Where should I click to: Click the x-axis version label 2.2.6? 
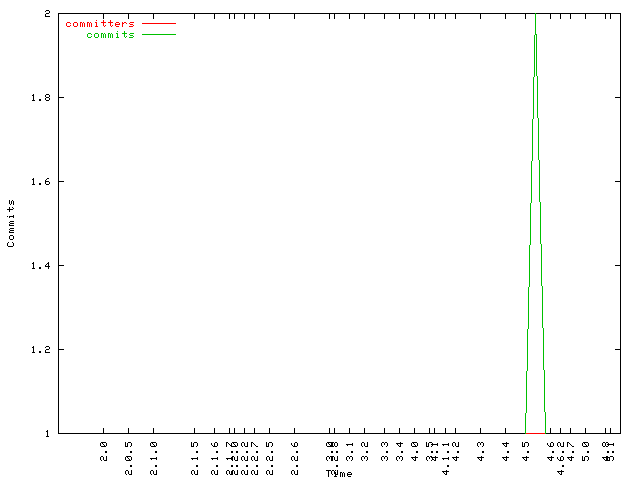point(294,453)
